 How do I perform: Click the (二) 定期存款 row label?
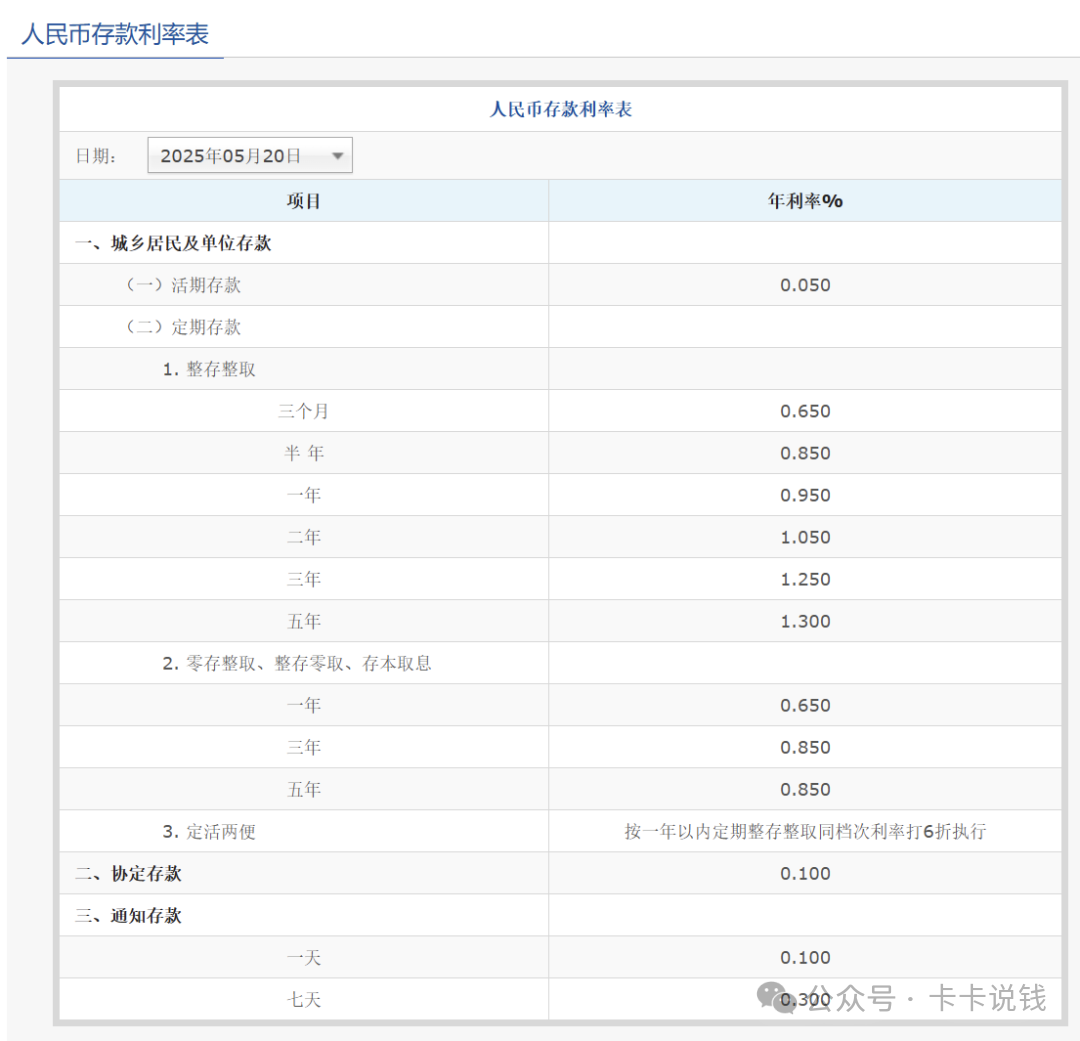point(183,327)
